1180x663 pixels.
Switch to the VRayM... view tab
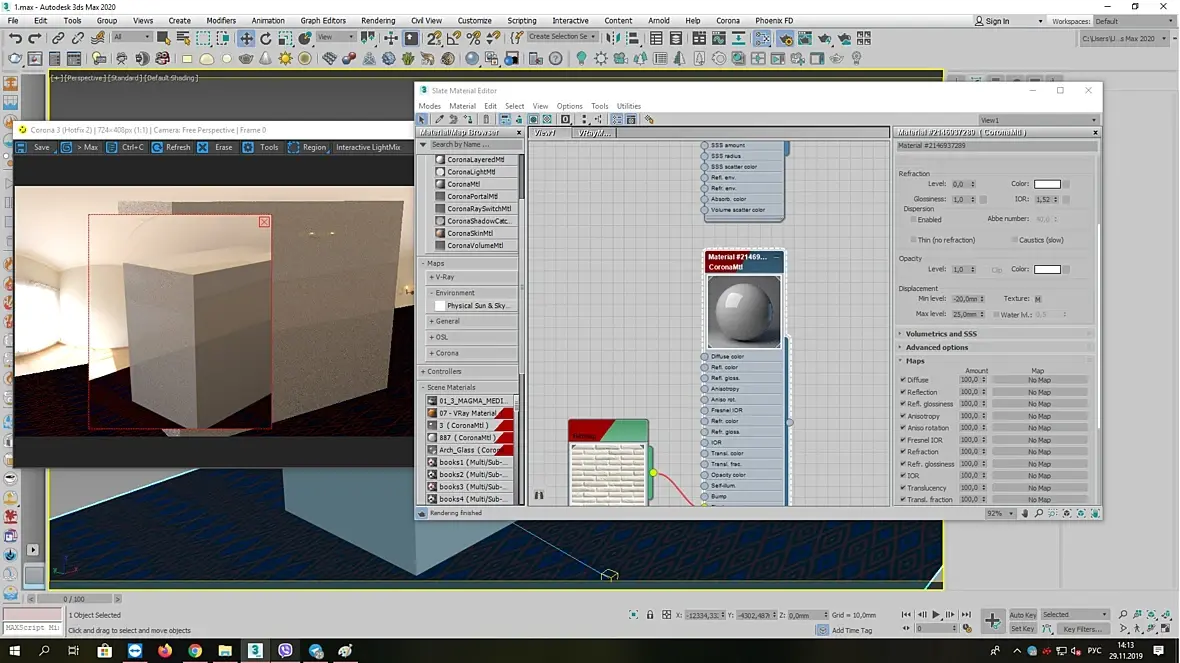tap(593, 133)
